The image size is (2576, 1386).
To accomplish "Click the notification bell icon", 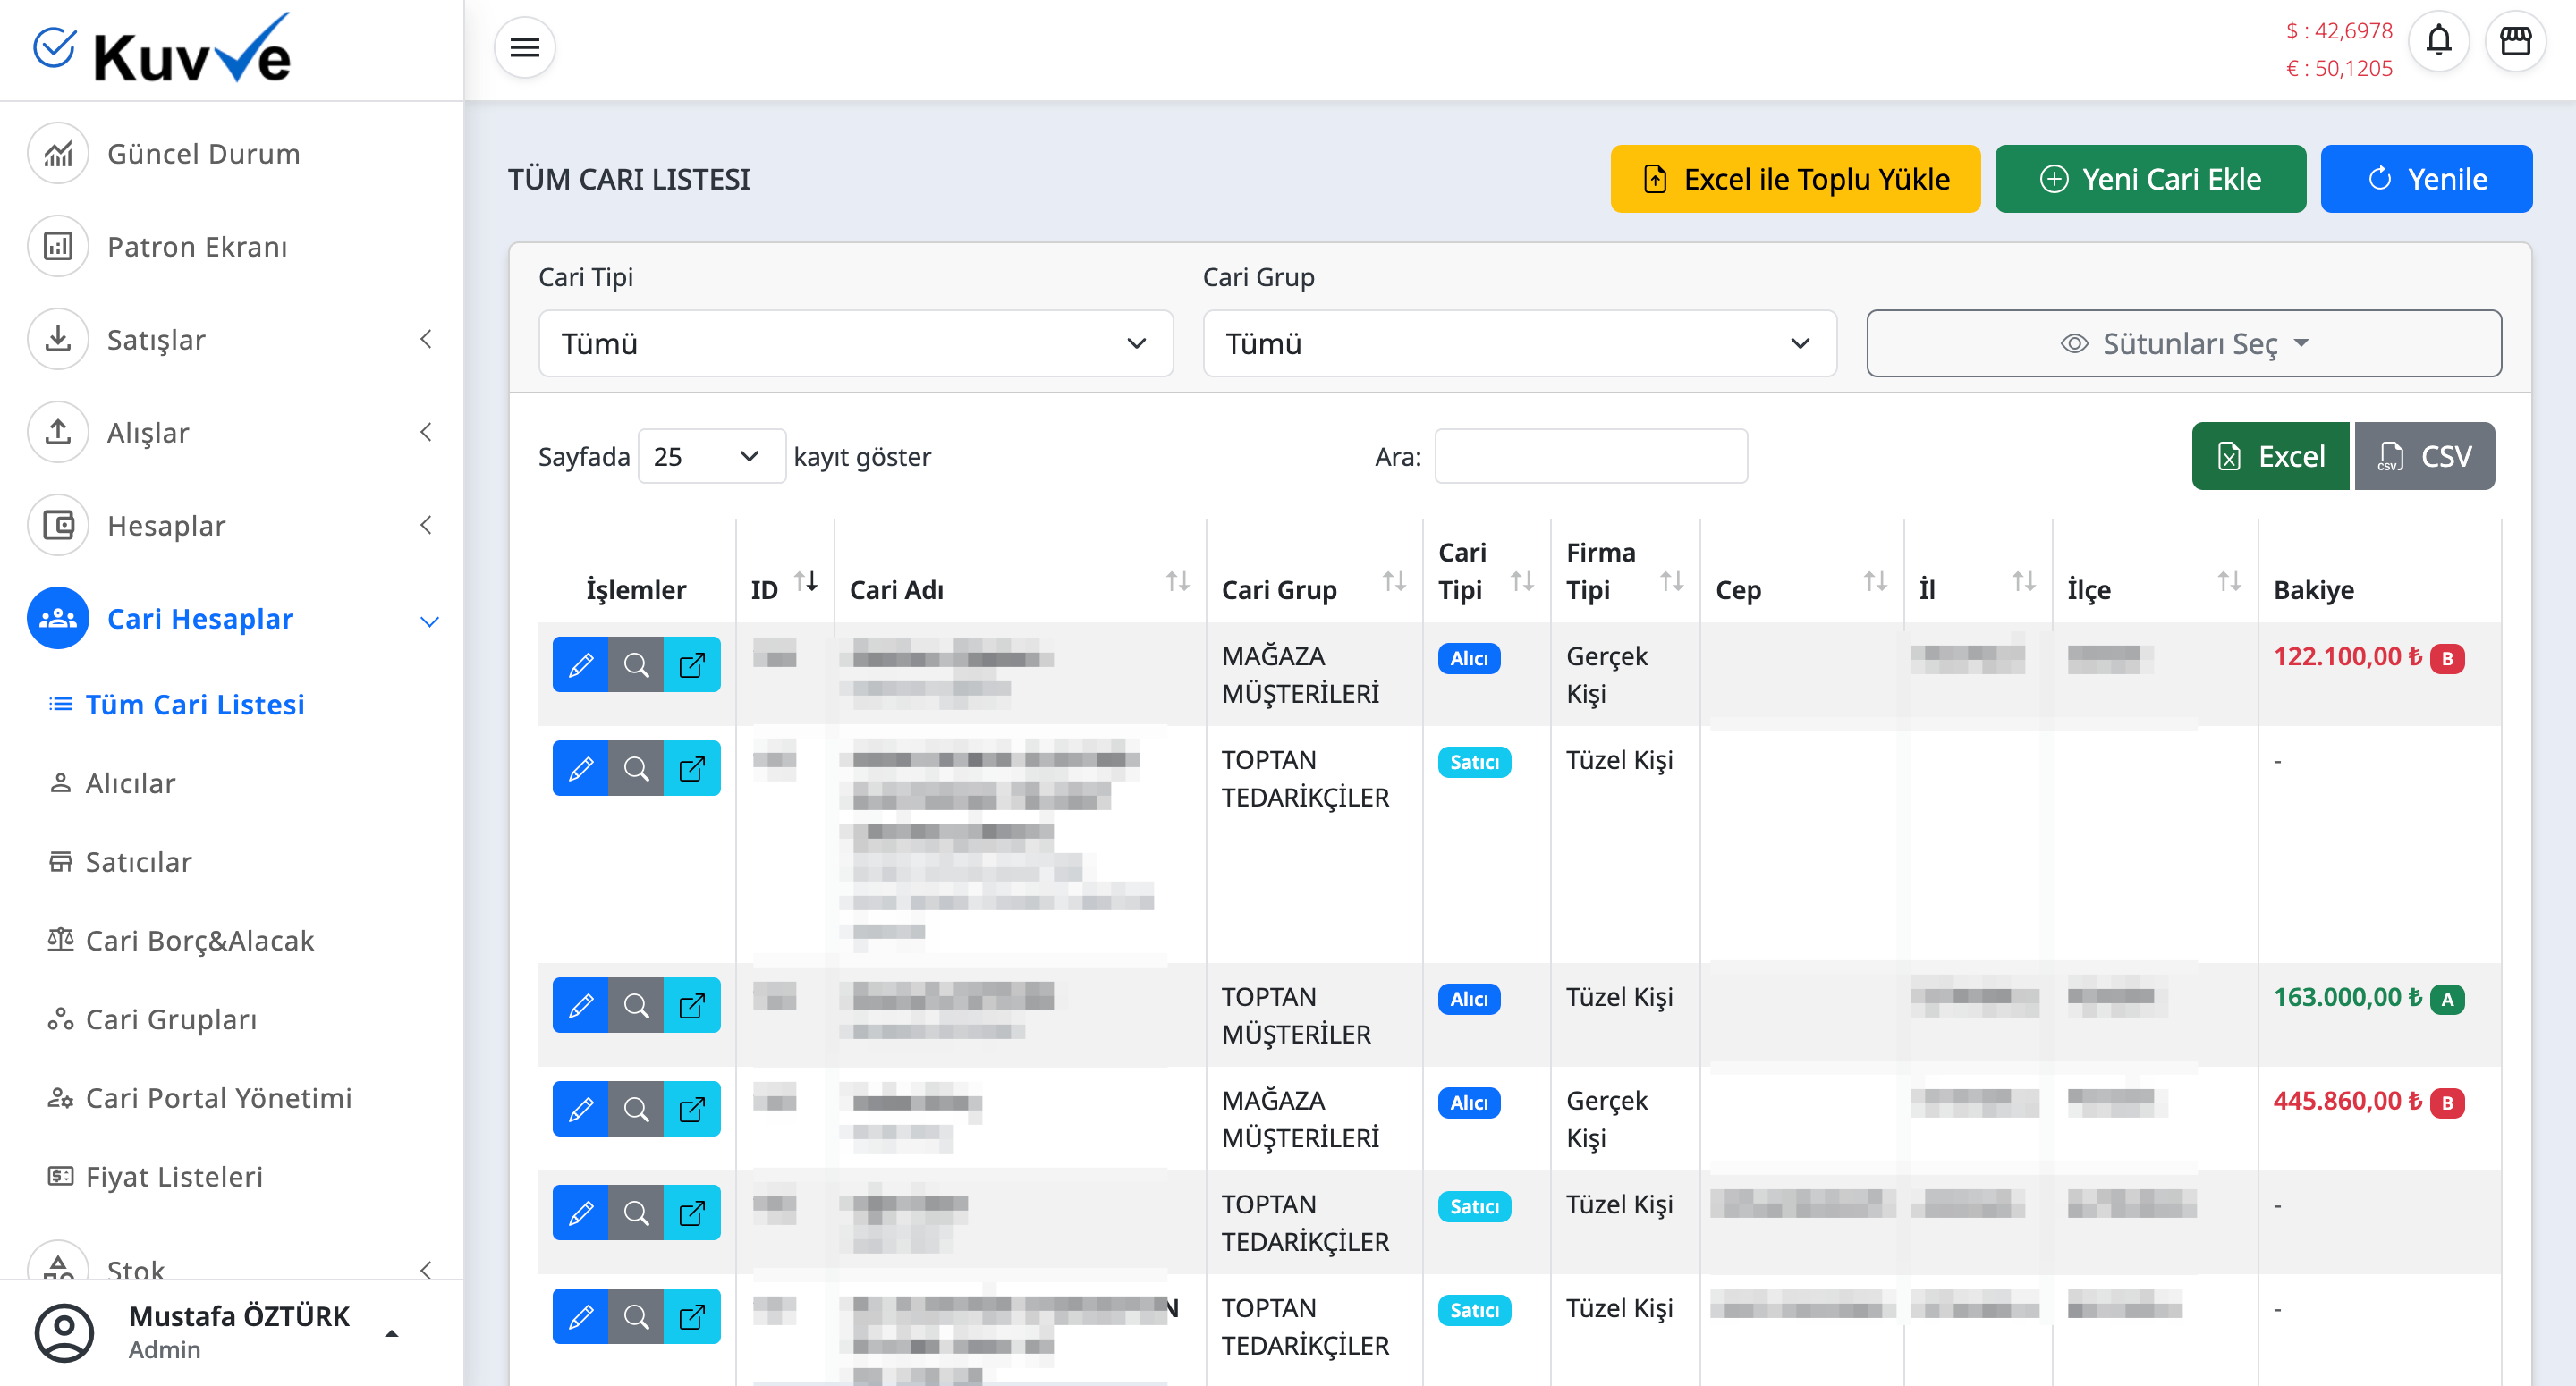I will pyautogui.click(x=2438, y=42).
